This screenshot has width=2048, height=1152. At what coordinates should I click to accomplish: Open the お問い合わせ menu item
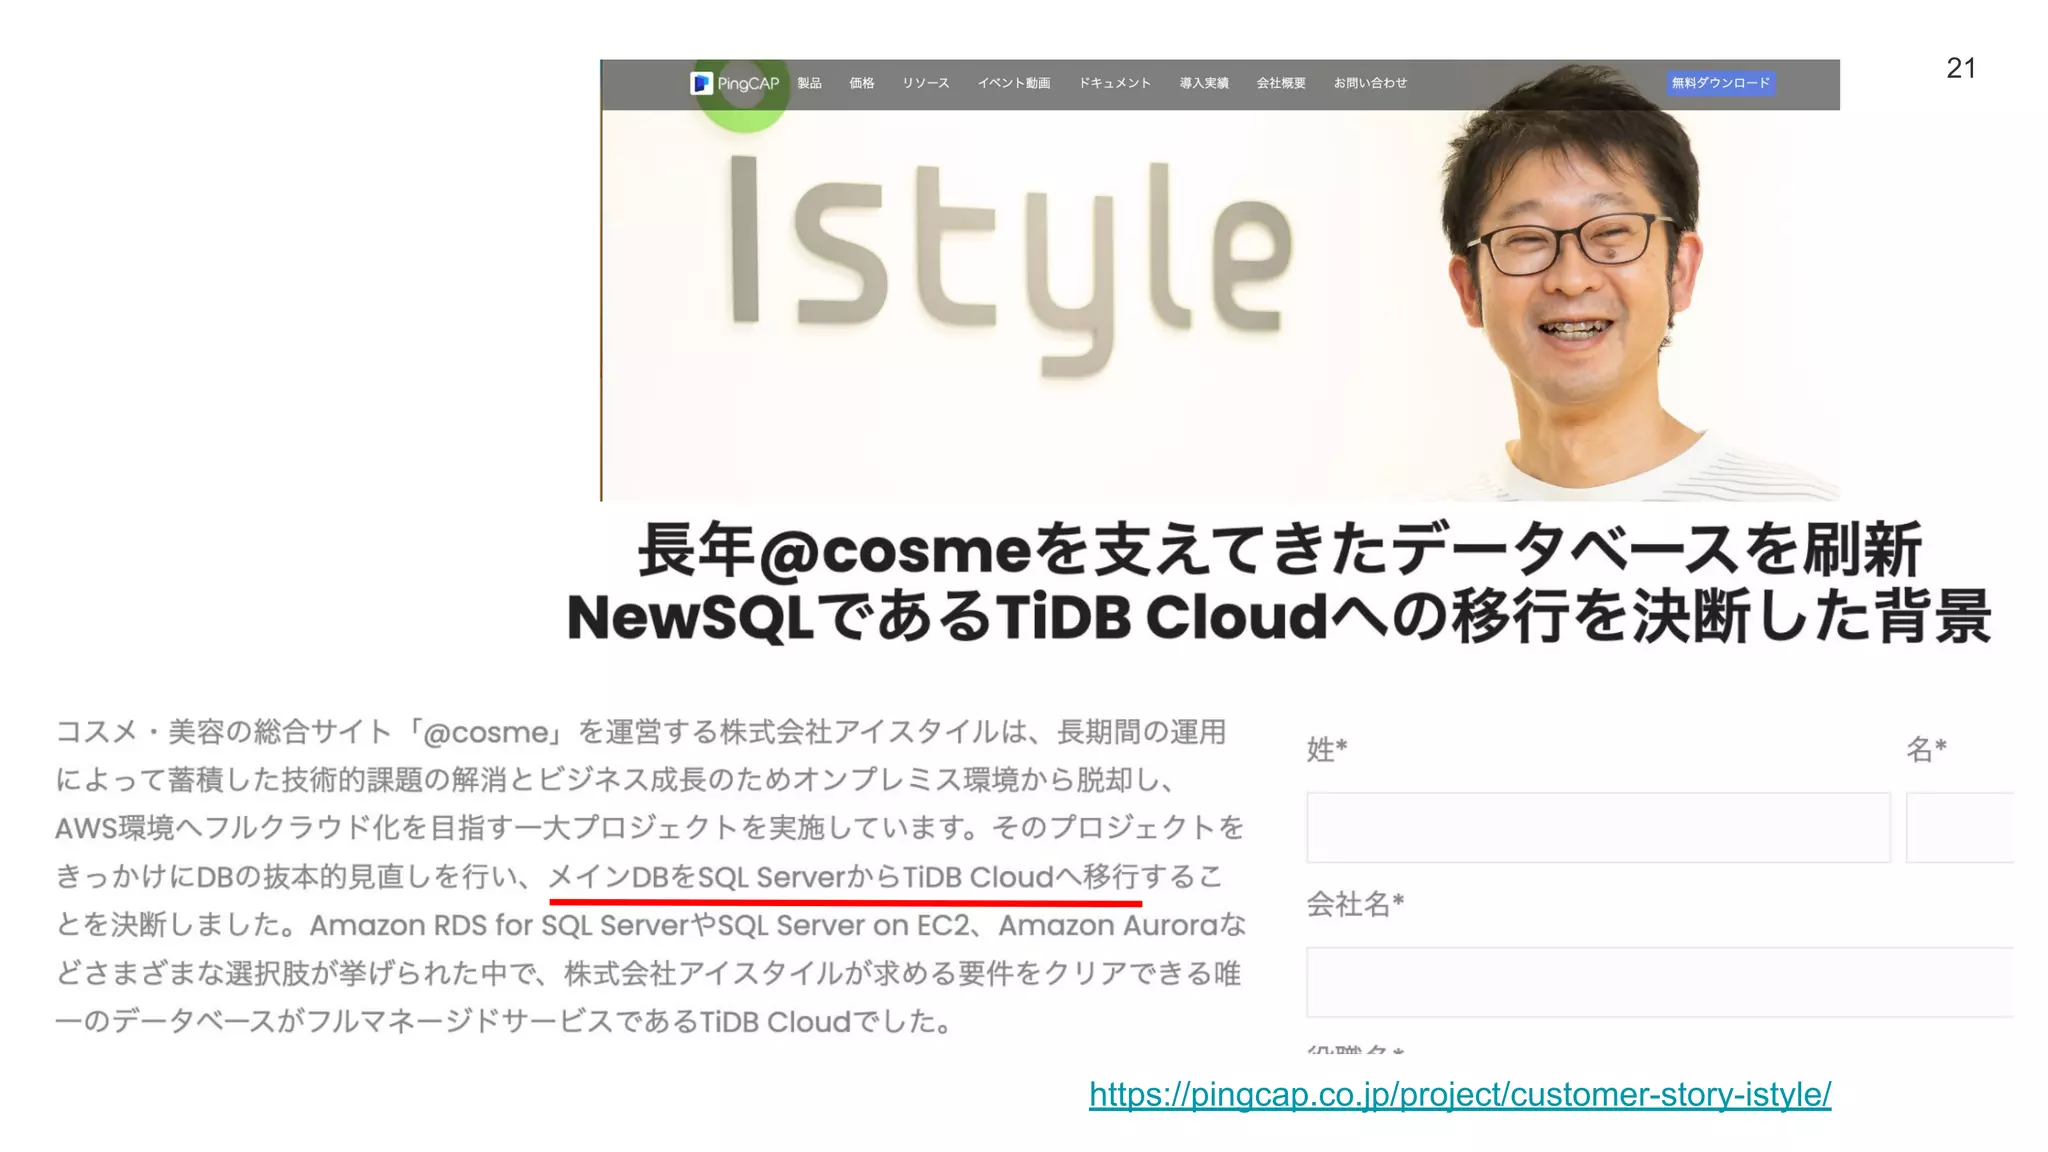(x=1370, y=83)
